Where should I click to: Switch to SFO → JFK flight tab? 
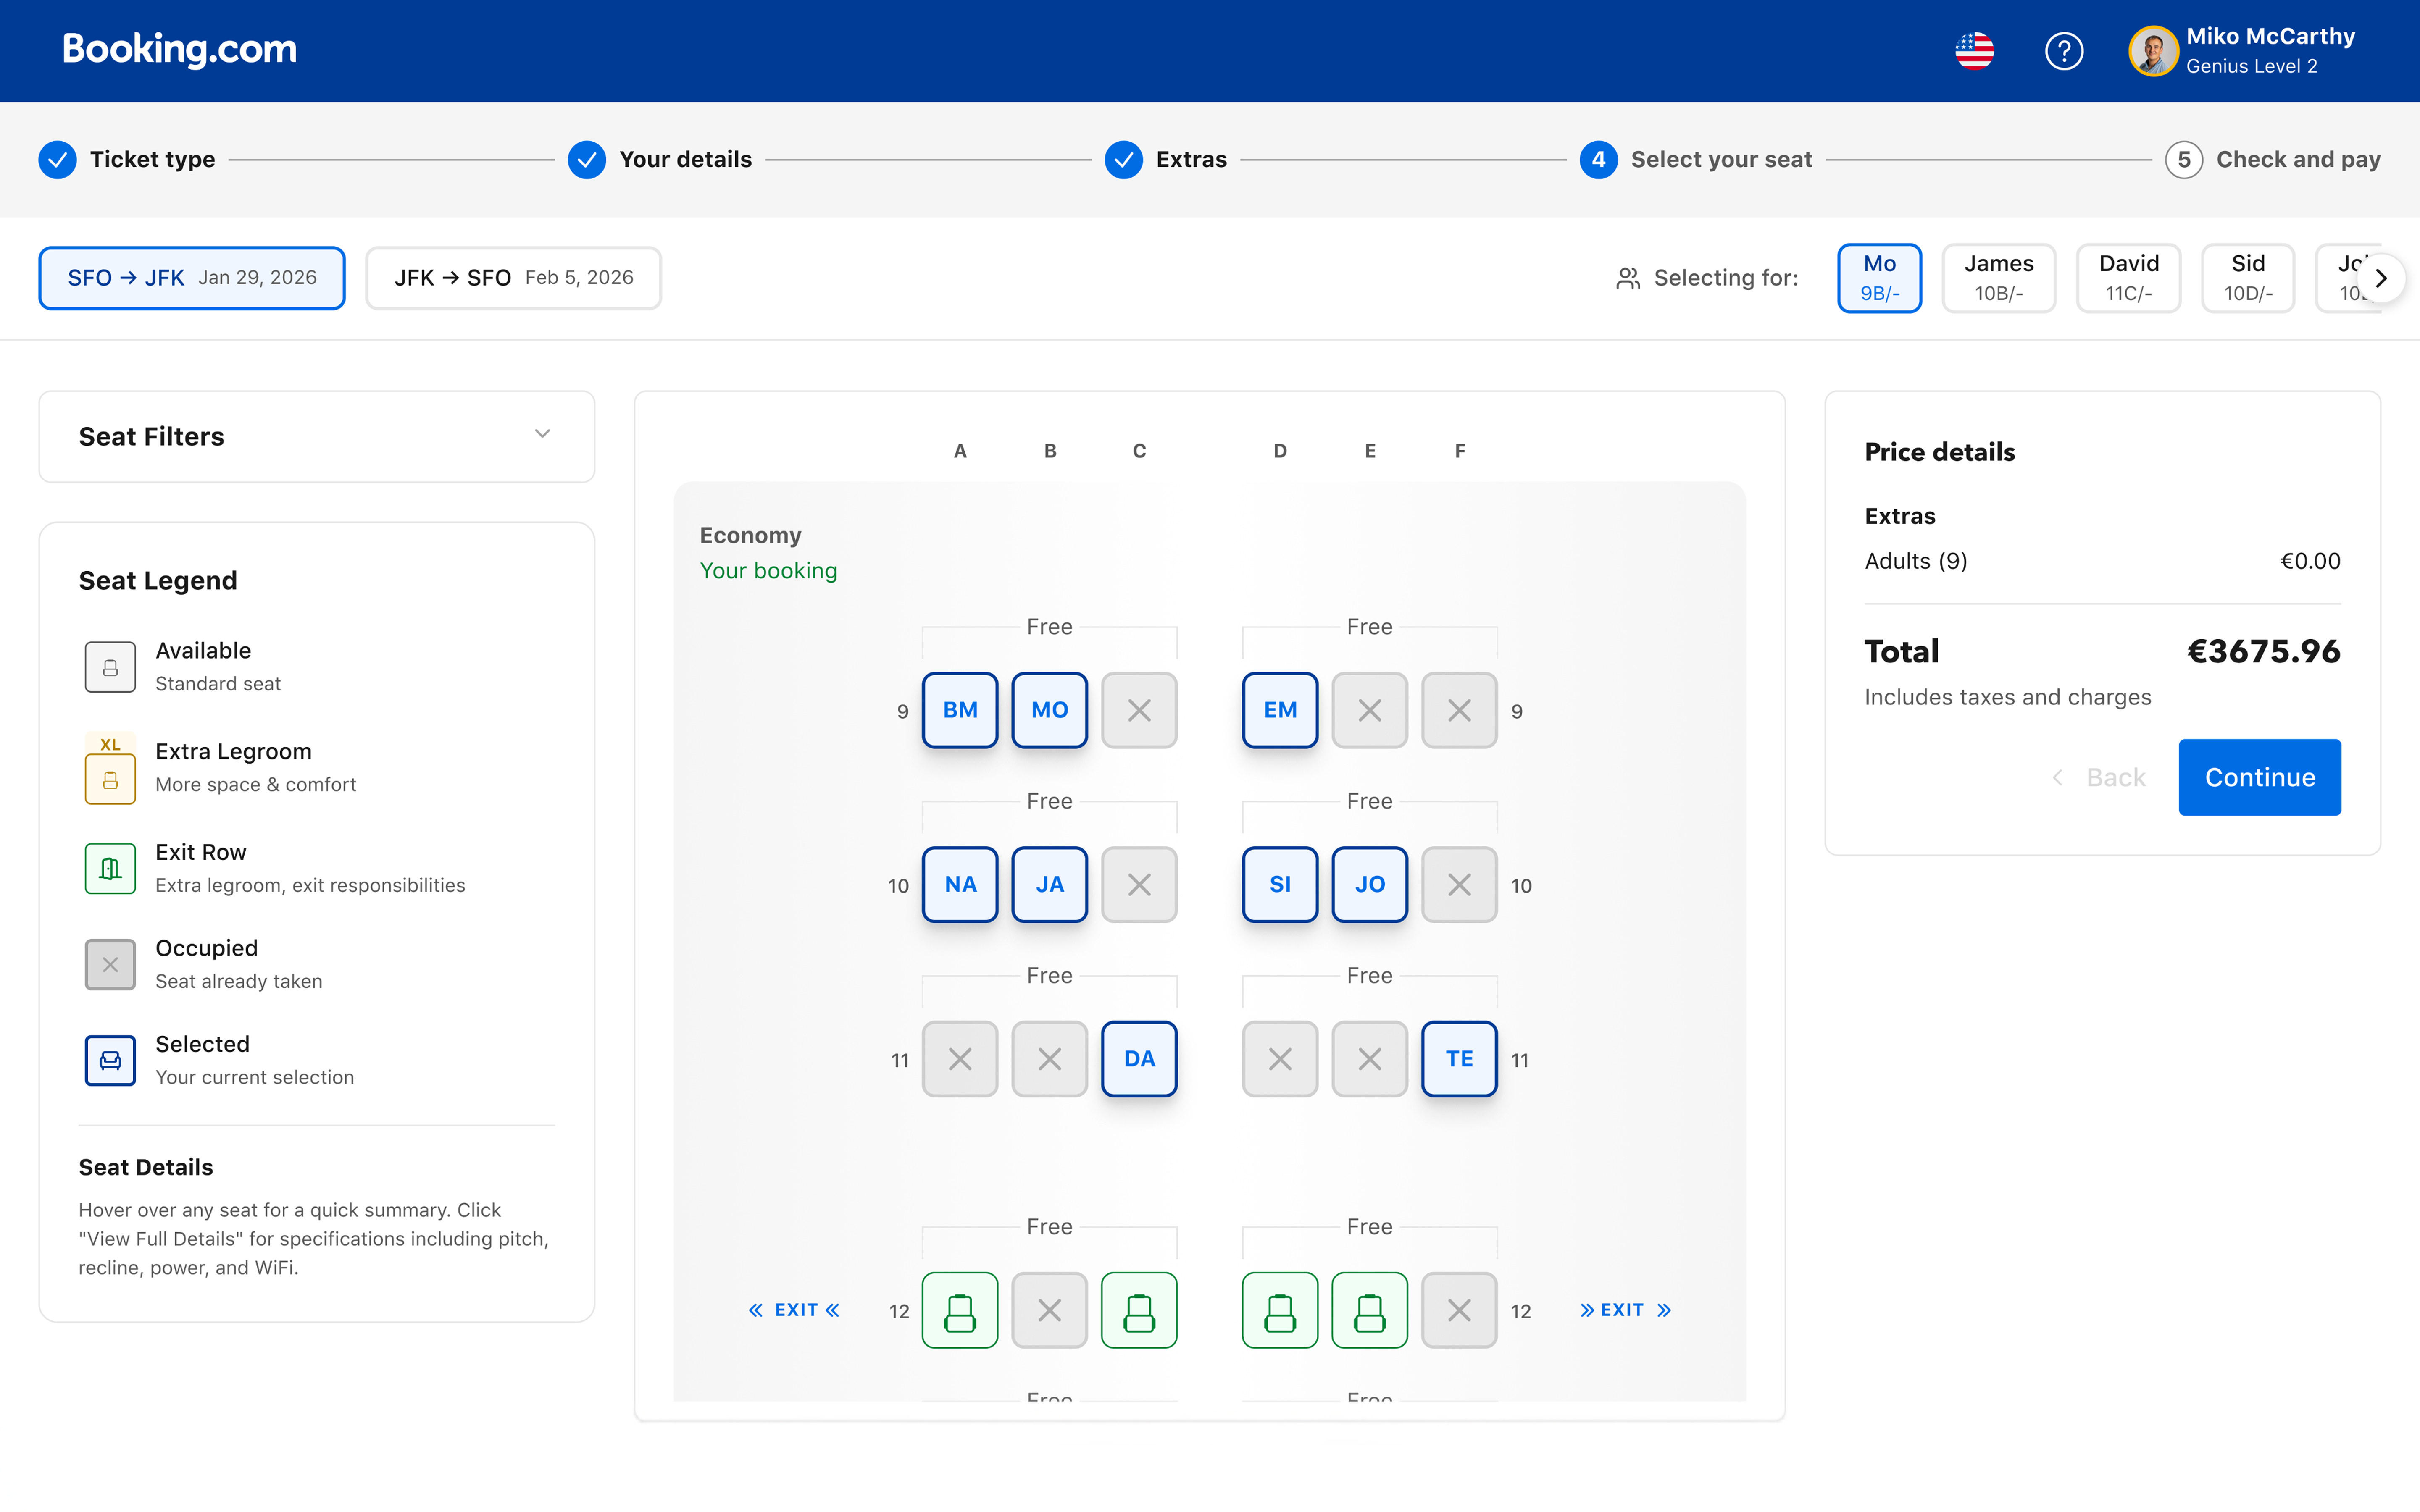[192, 278]
